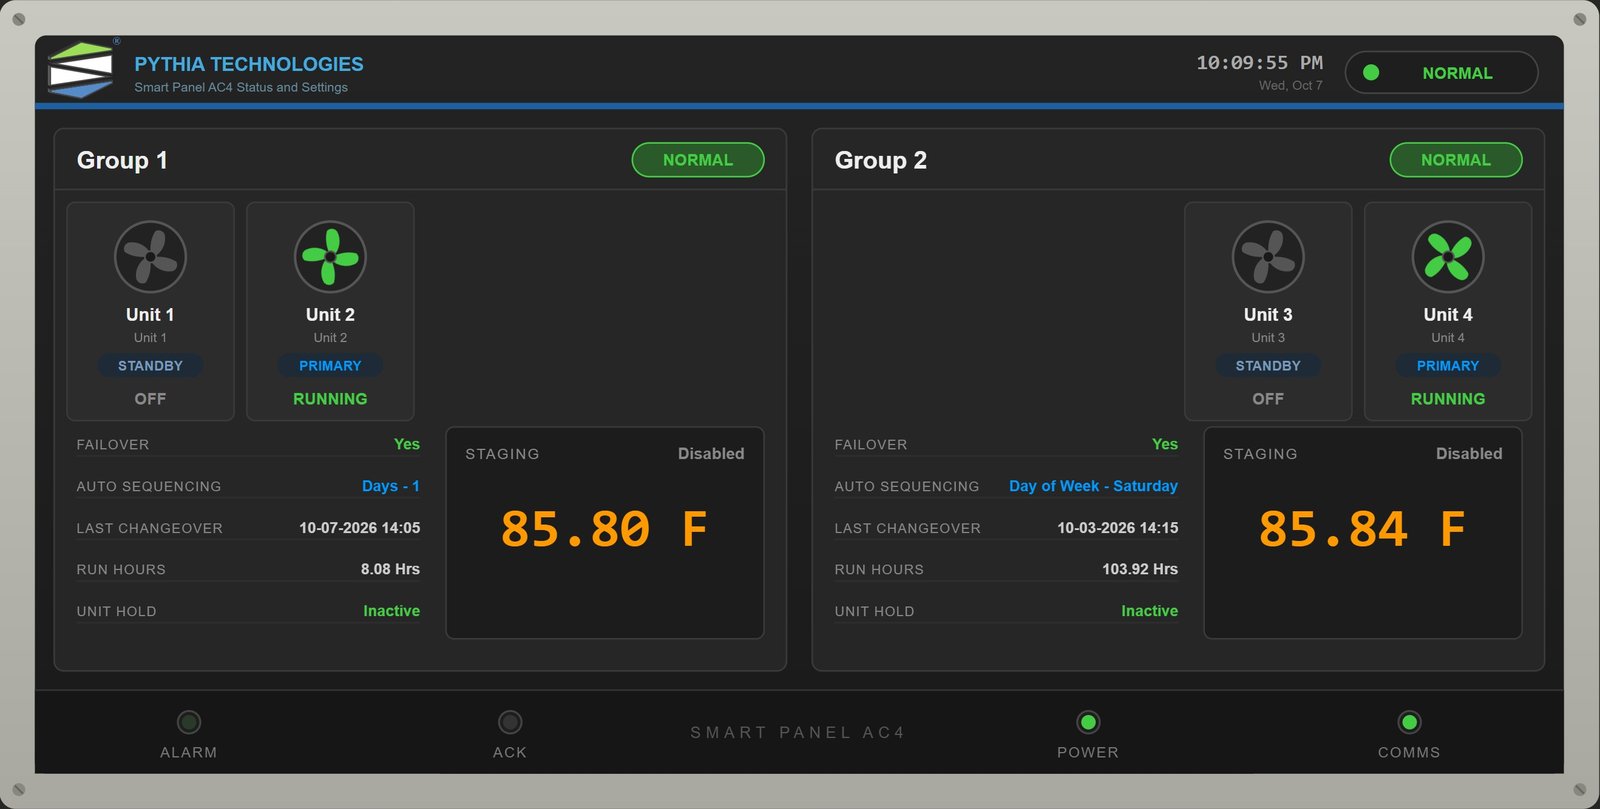Screen dimensions: 1600x809
Task: Click the PYTHIA TECHNOLOGIES header title
Action: pyautogui.click(x=249, y=64)
